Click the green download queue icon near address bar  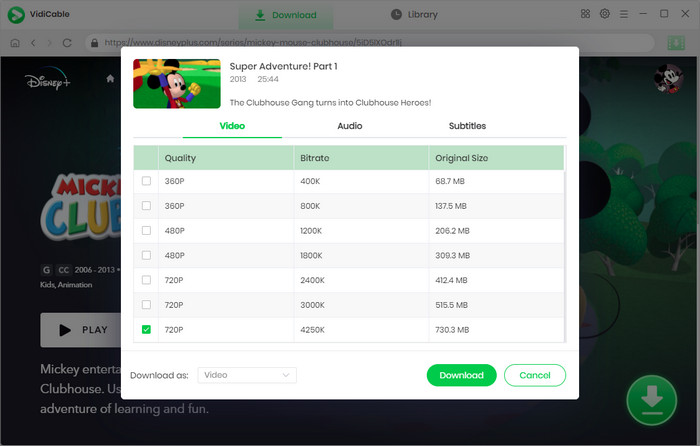(x=676, y=43)
